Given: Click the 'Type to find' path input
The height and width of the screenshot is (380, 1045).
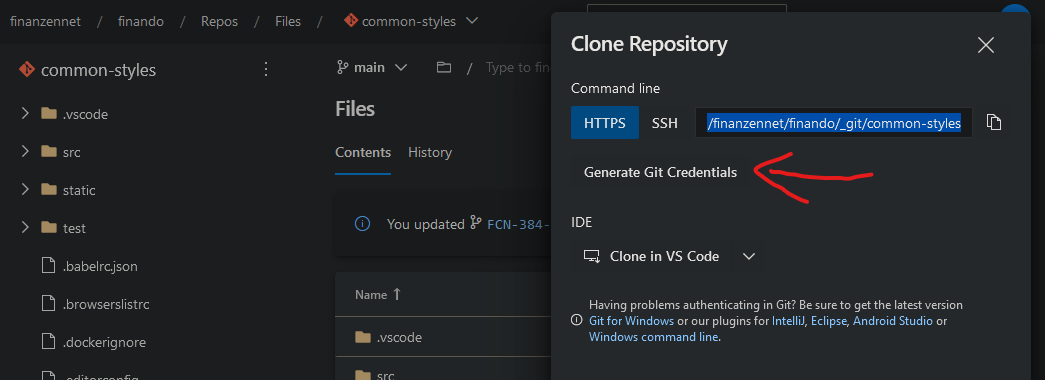Looking at the screenshot, I should click(518, 67).
